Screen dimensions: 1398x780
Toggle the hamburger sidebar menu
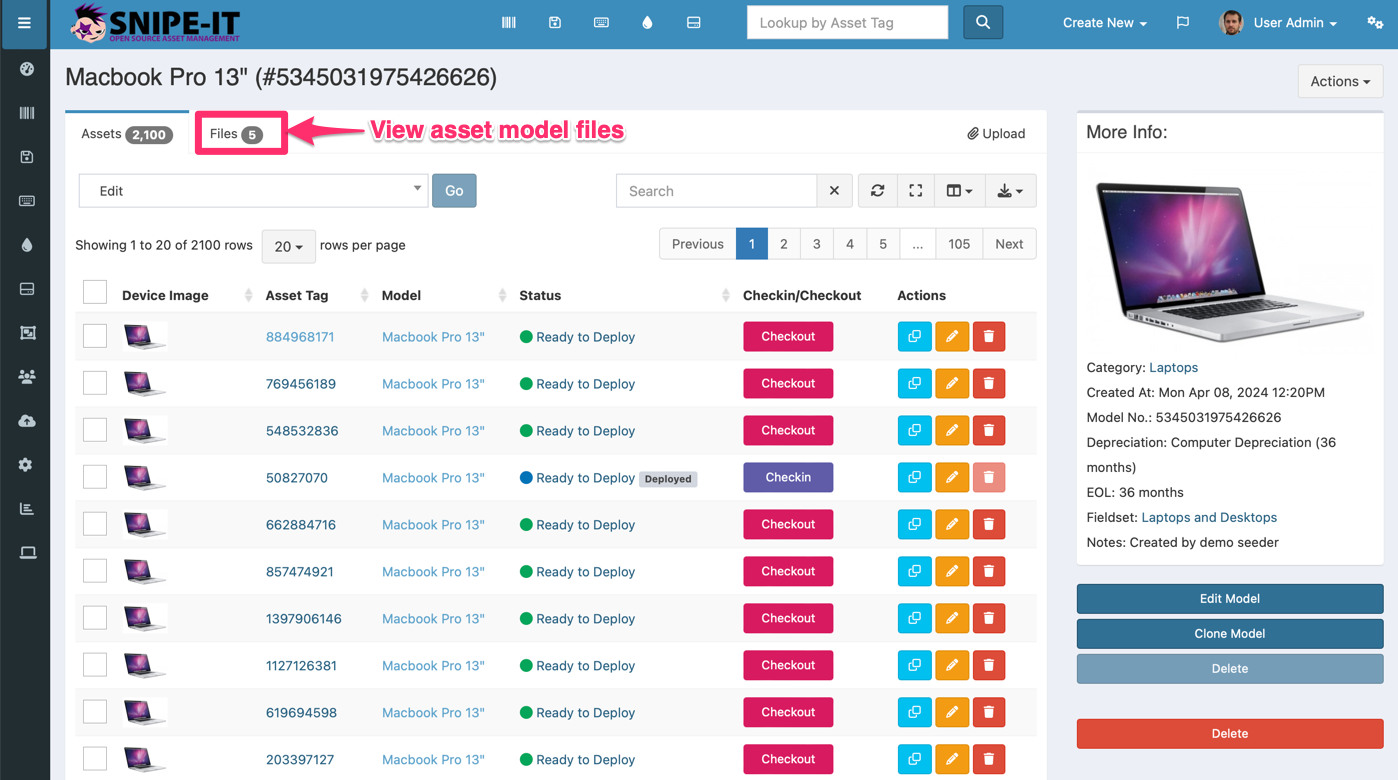click(x=24, y=23)
